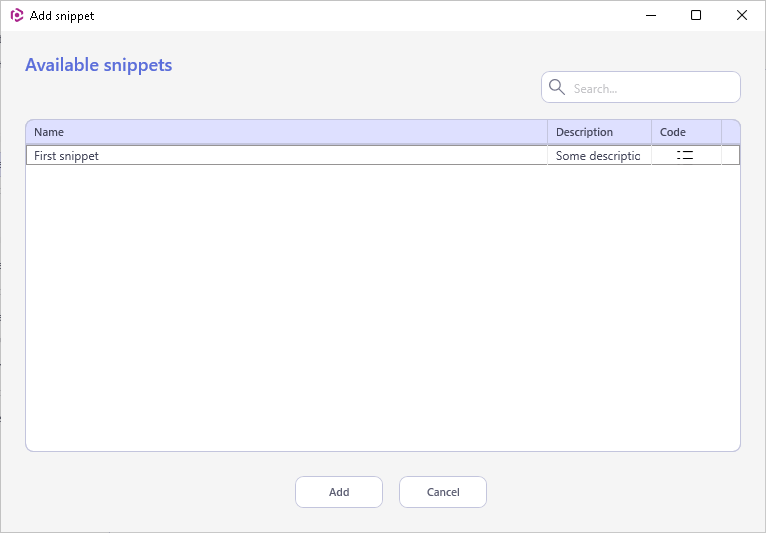766x533 pixels.
Task: Click the Available snippets heading
Action: 99,65
